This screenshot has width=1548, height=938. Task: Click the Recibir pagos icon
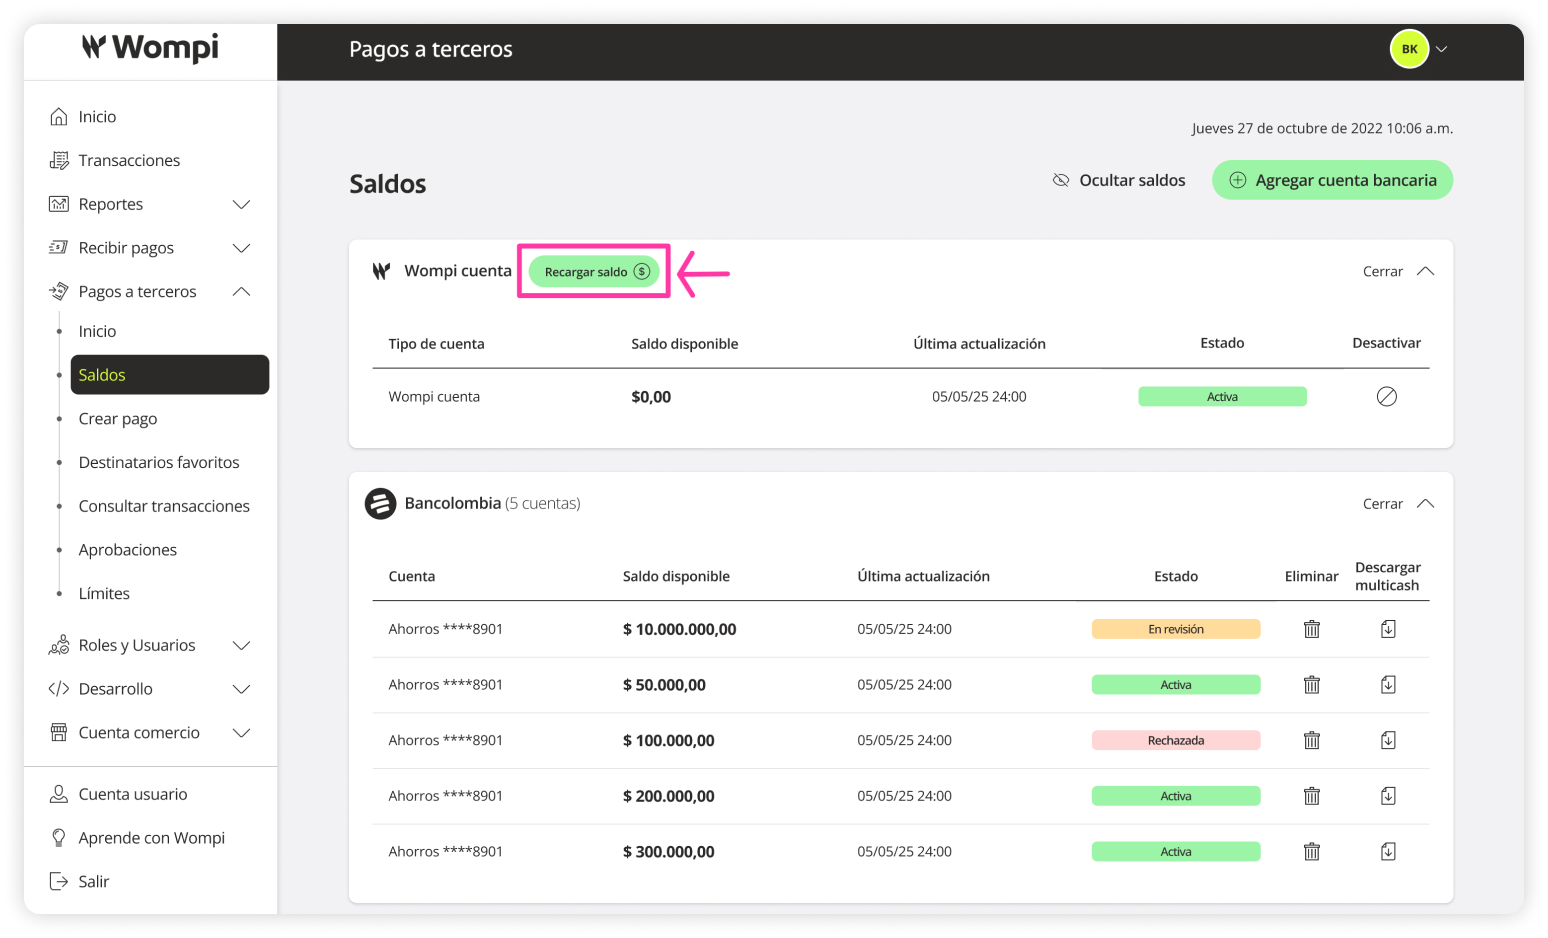[59, 248]
